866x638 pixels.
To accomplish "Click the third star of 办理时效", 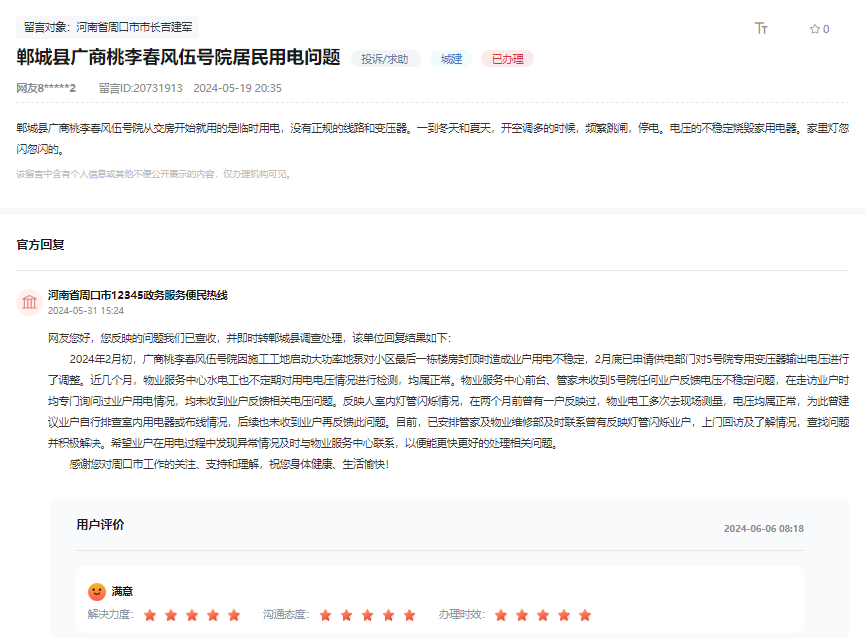I will [543, 615].
